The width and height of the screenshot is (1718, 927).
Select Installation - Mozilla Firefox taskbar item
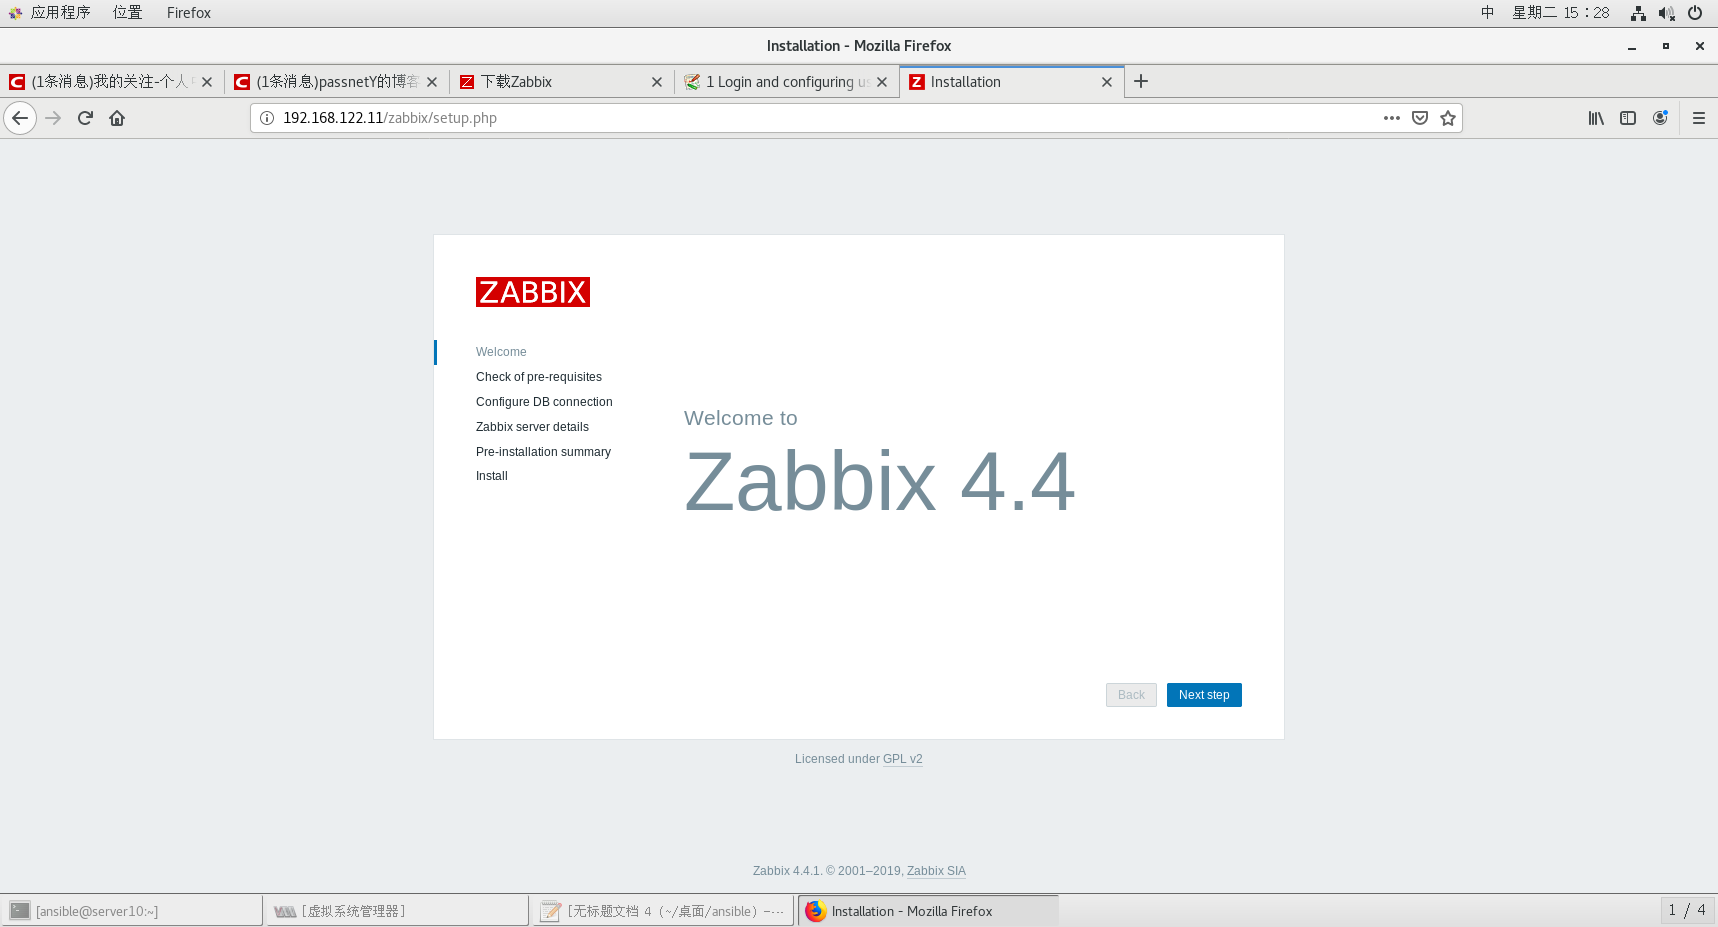tap(928, 911)
